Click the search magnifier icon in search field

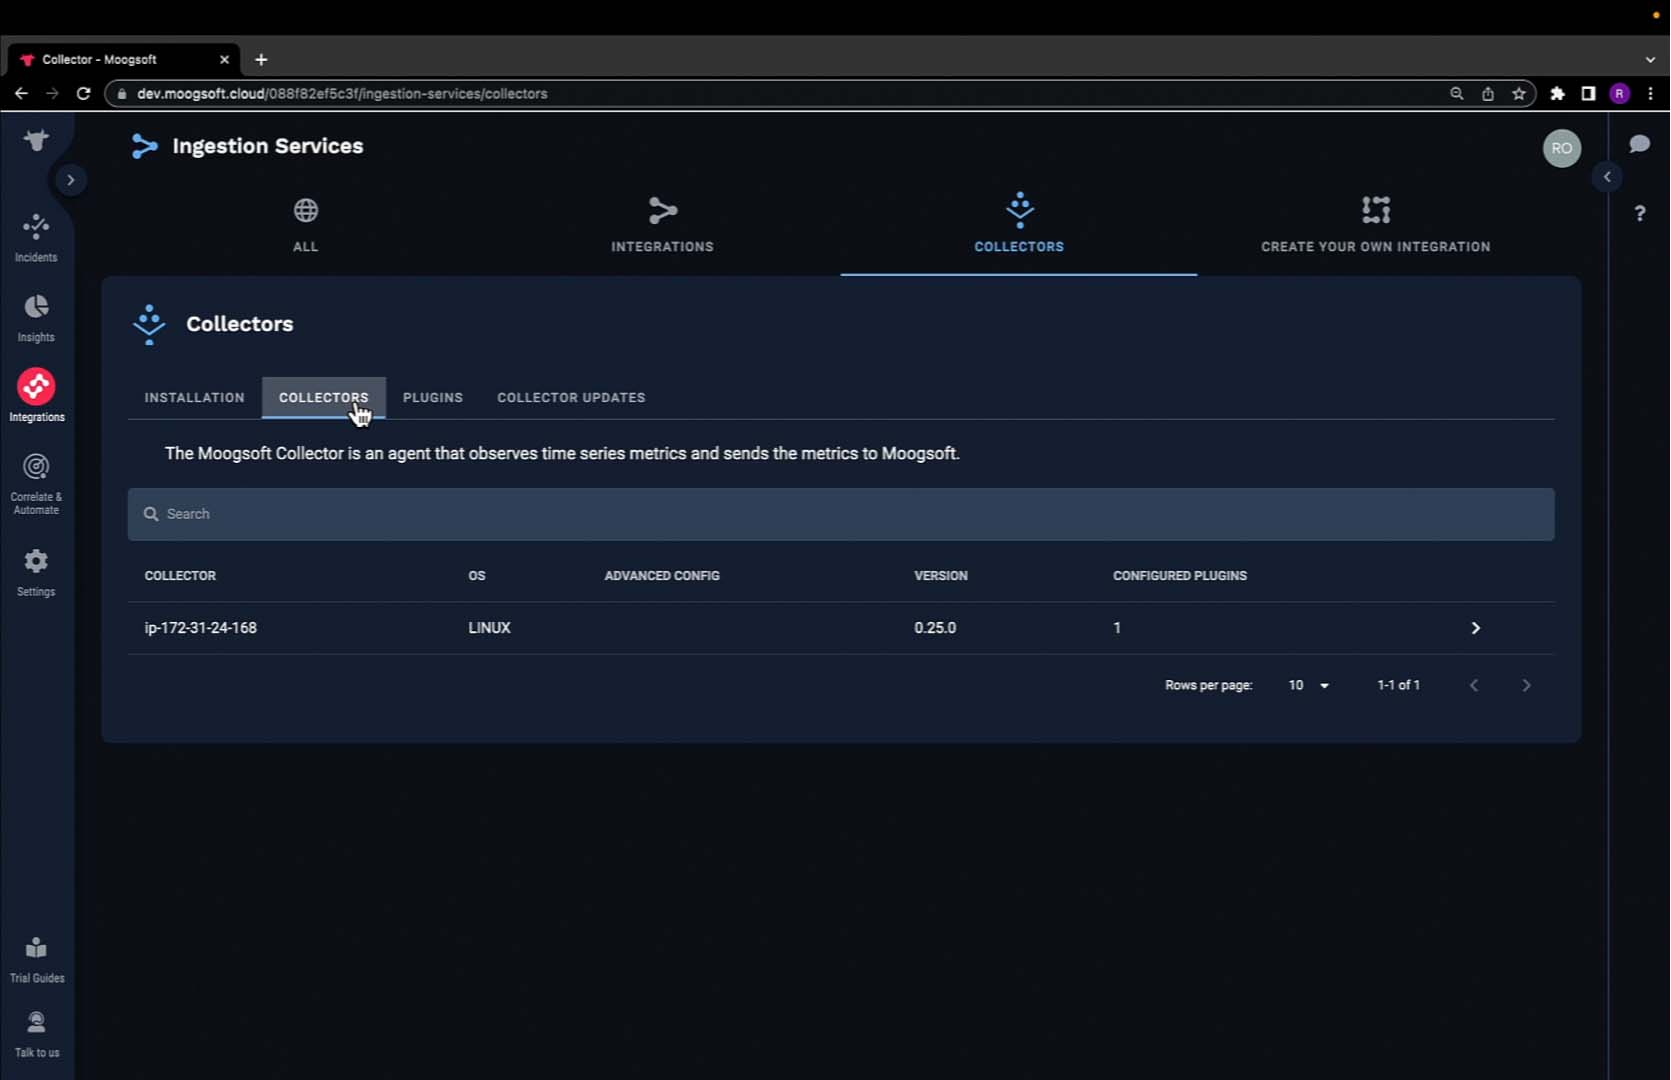point(151,514)
